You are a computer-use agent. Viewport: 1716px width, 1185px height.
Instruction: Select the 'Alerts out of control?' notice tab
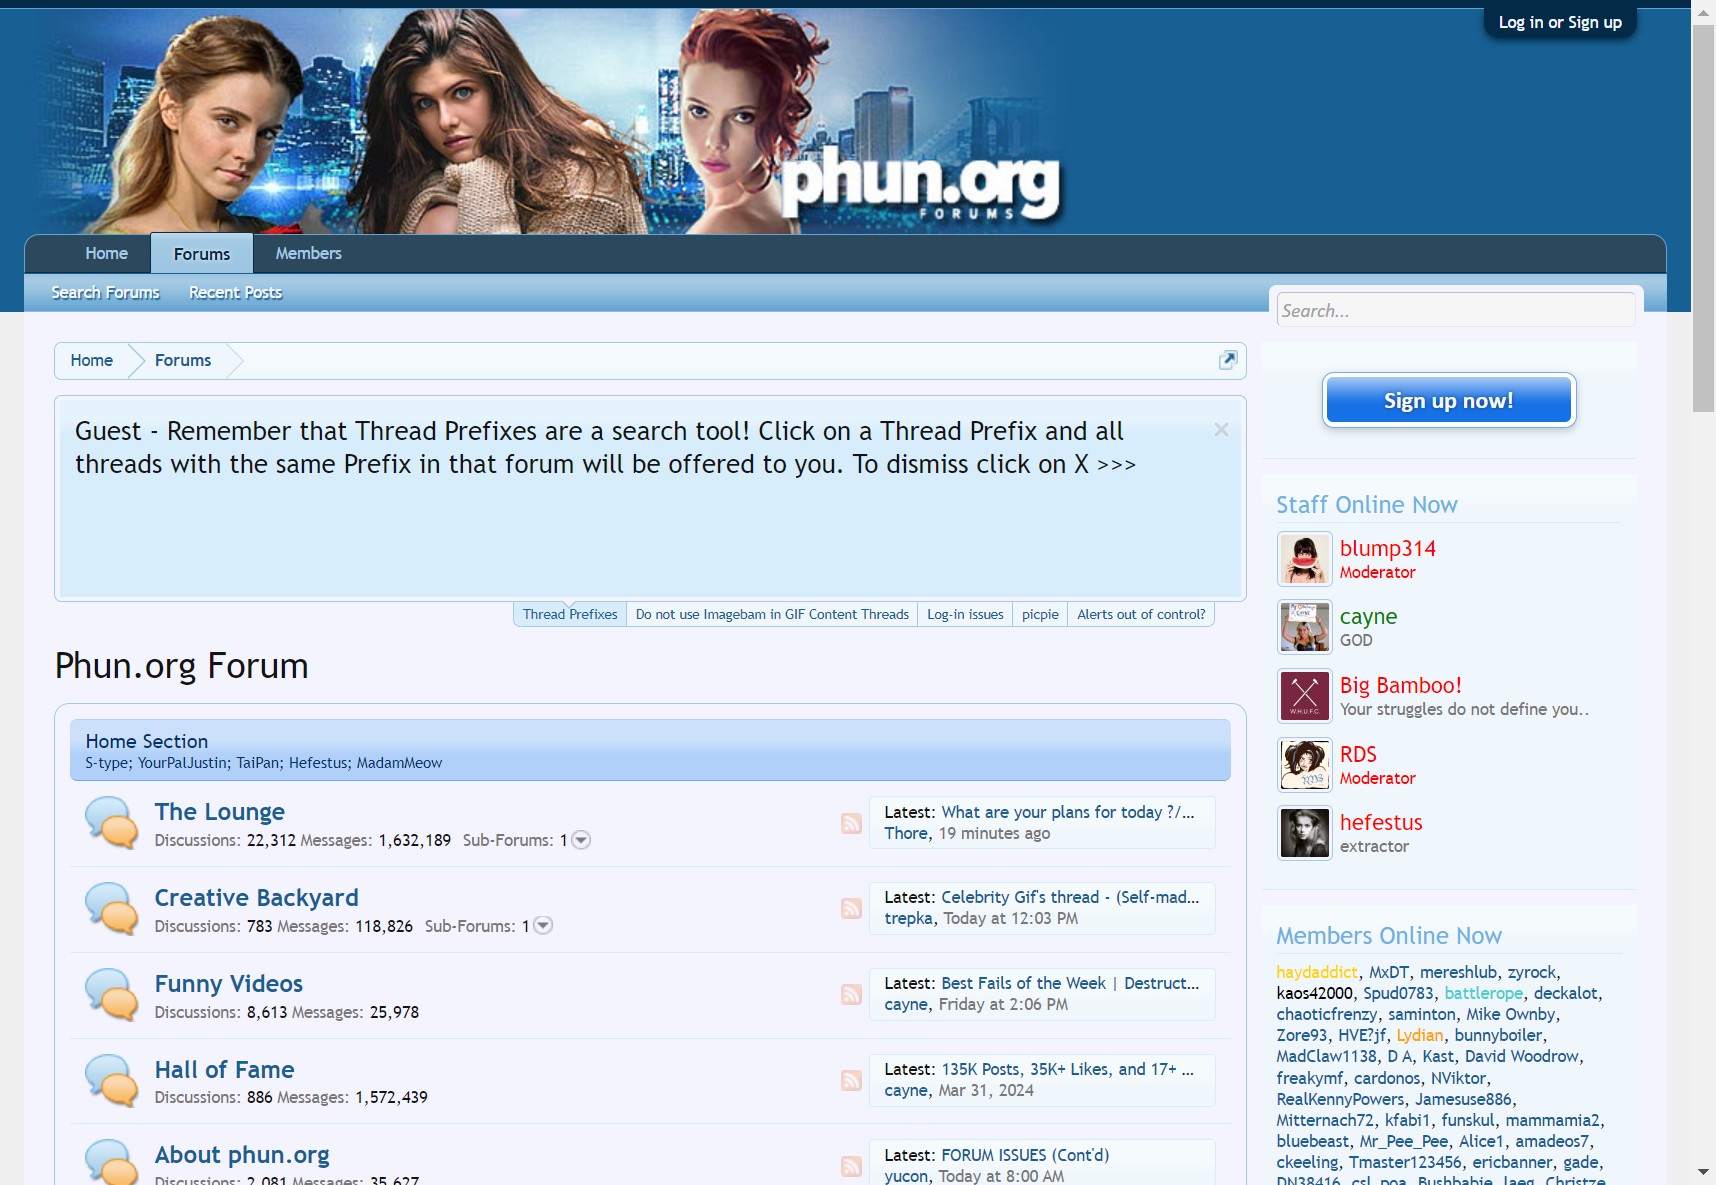(1141, 614)
